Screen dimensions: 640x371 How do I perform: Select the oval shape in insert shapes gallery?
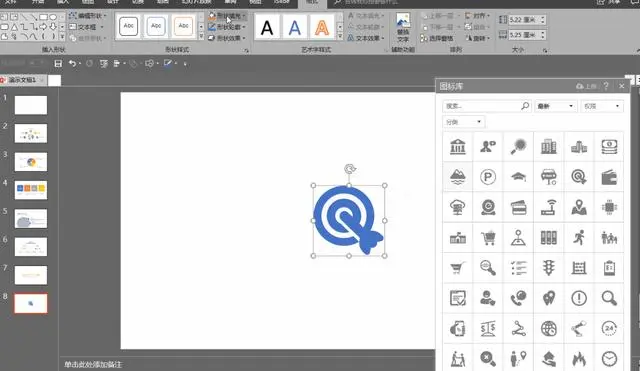(53, 17)
